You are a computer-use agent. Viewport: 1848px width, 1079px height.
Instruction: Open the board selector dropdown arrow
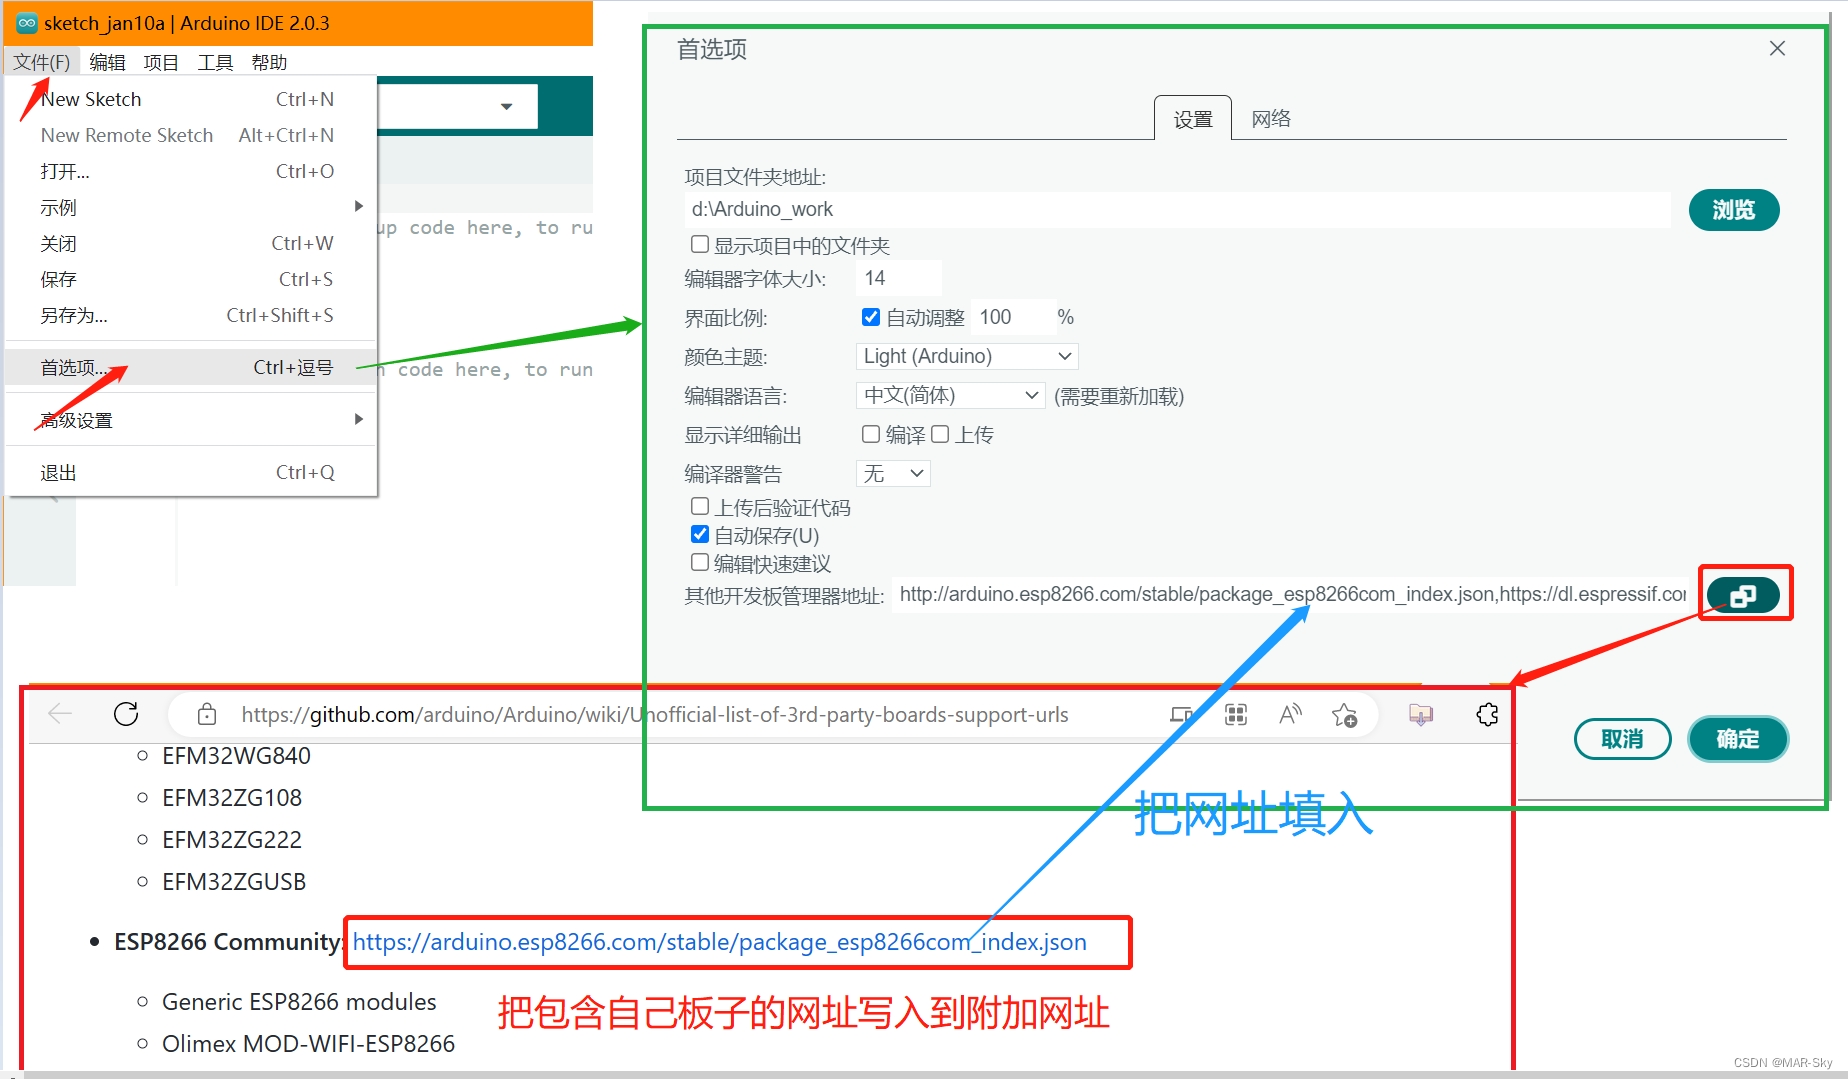tap(506, 106)
